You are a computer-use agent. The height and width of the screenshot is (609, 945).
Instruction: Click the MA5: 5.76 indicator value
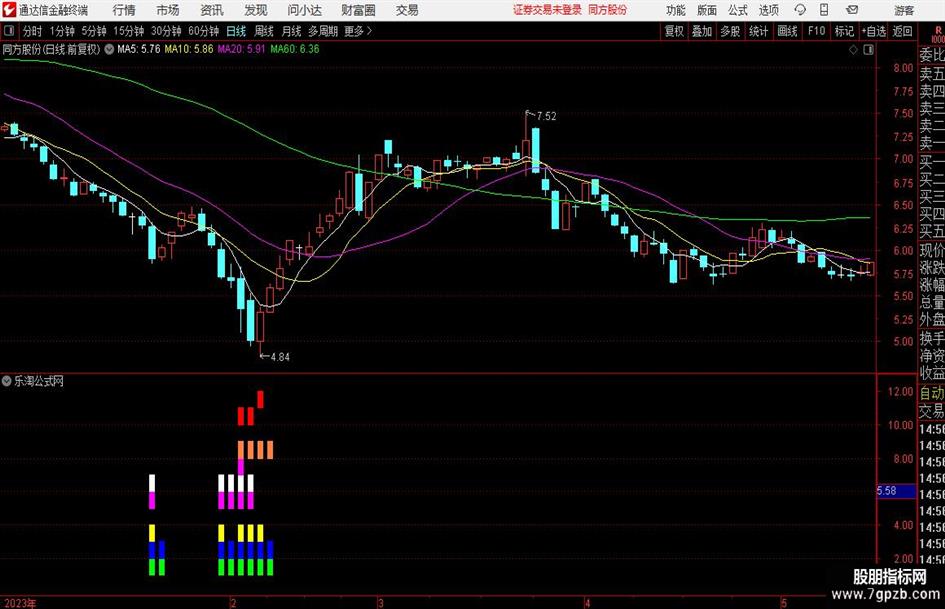click(x=139, y=49)
